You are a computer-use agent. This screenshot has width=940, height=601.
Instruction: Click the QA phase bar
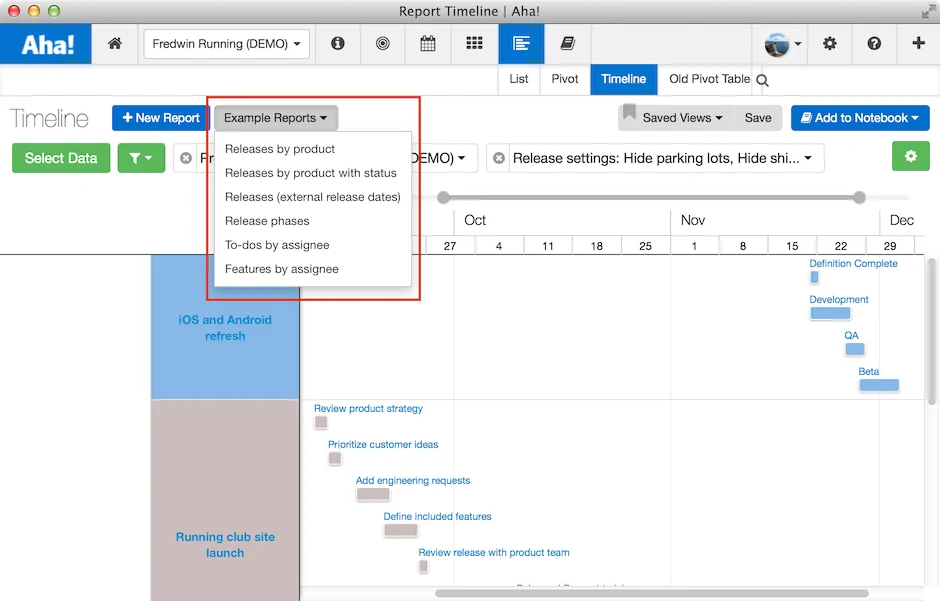(855, 349)
